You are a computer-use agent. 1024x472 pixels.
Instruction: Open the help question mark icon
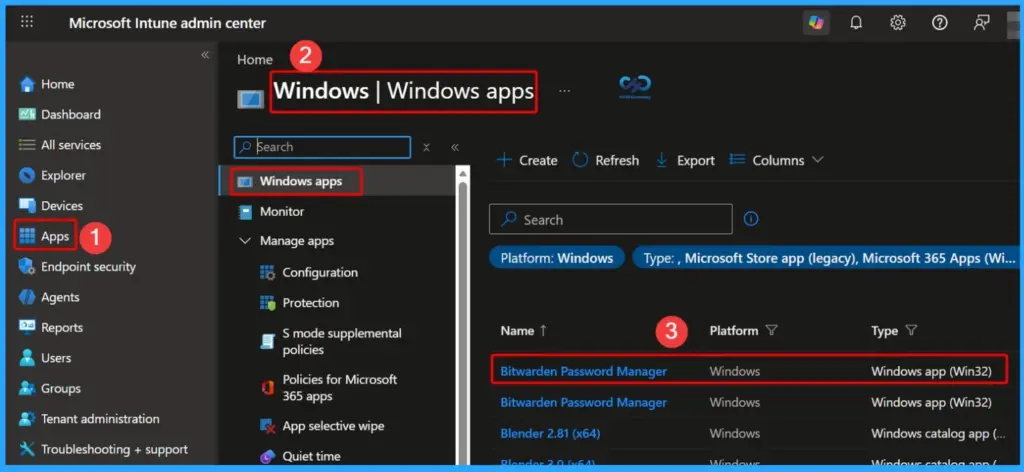[939, 23]
